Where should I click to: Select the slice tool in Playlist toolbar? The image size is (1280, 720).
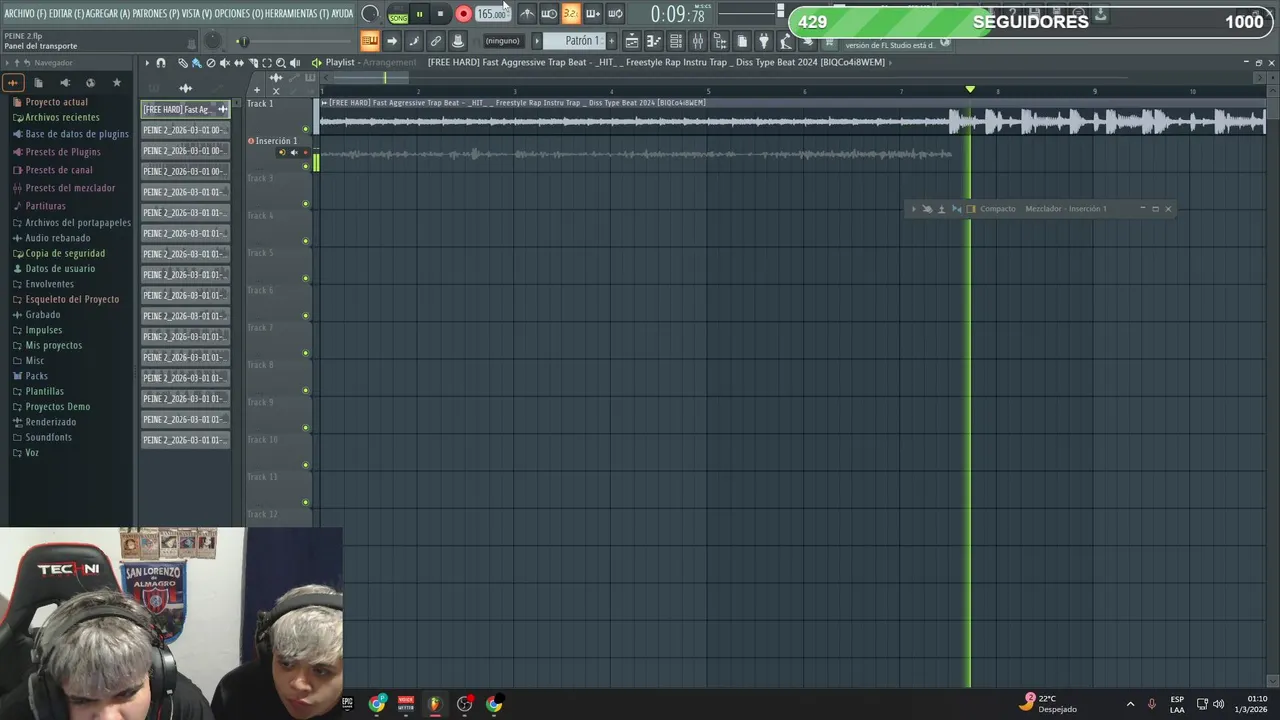(253, 62)
